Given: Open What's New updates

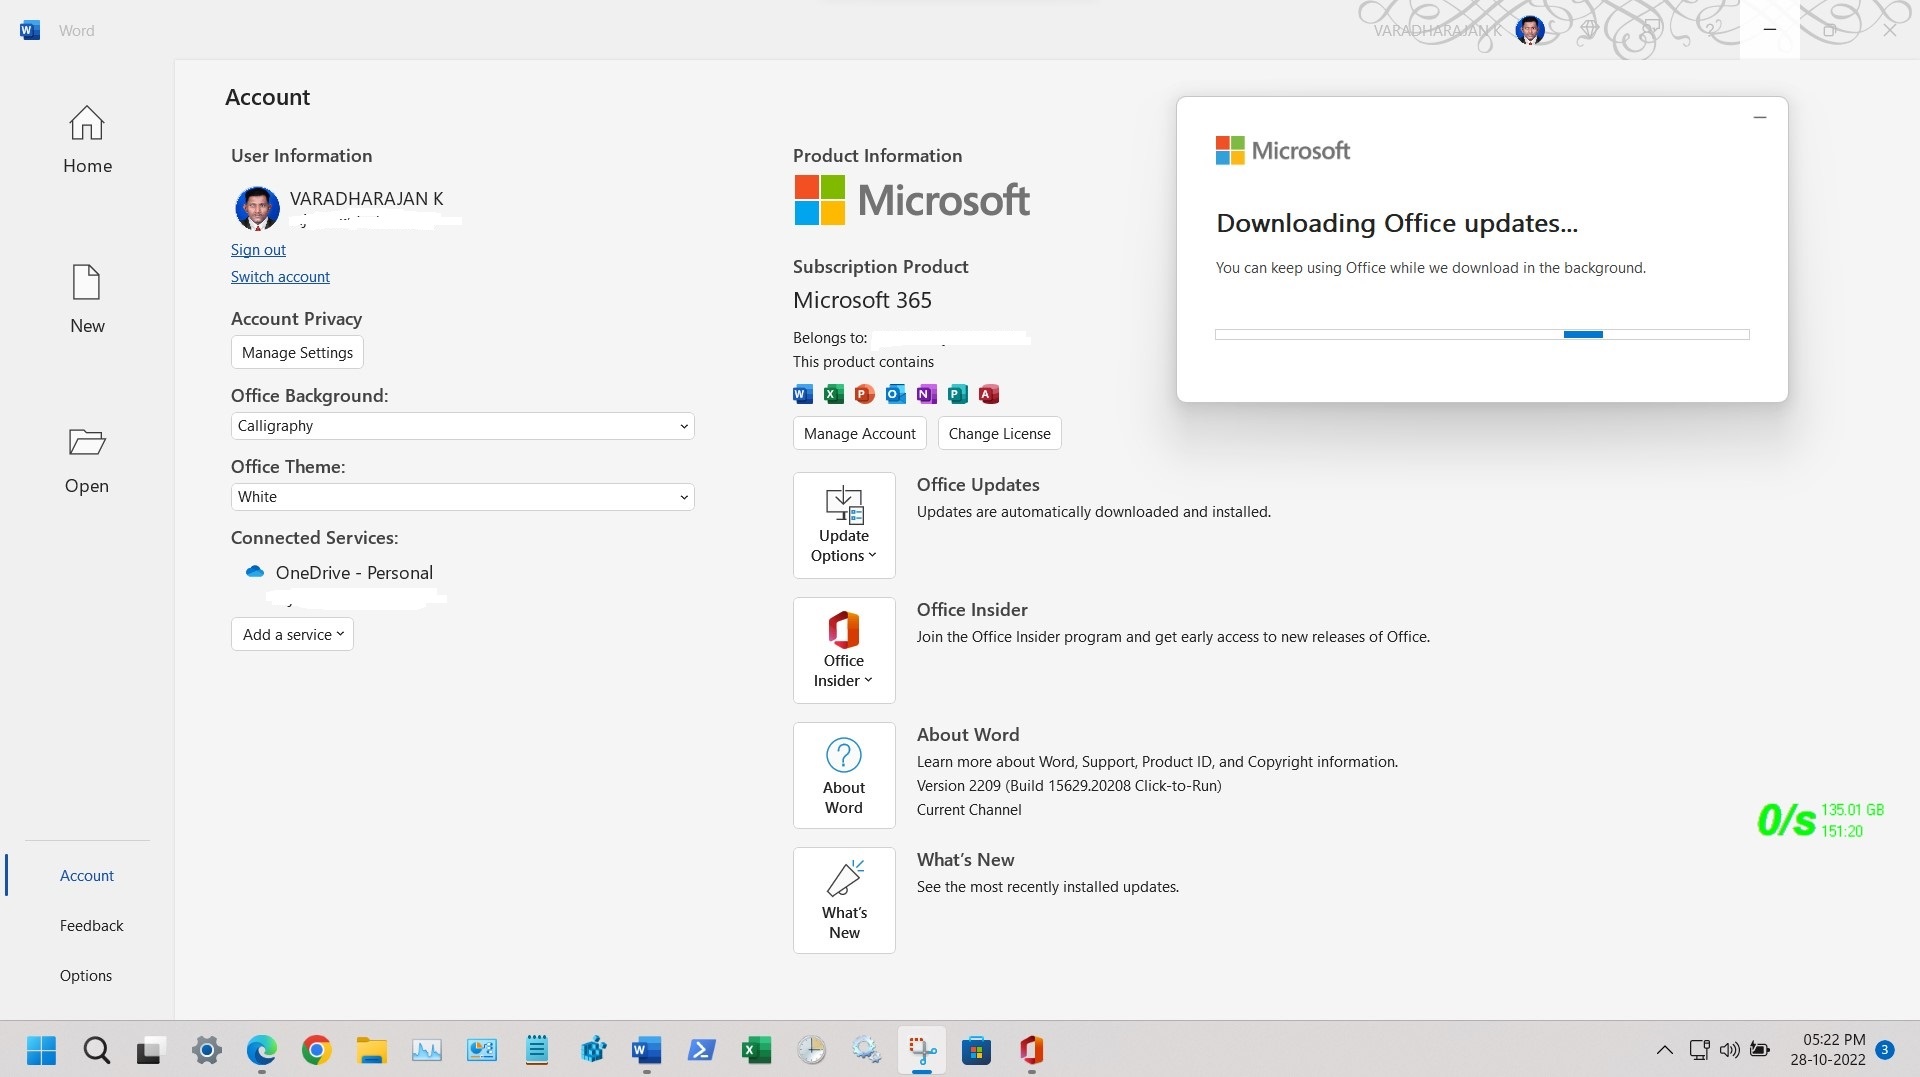Looking at the screenshot, I should coord(844,900).
